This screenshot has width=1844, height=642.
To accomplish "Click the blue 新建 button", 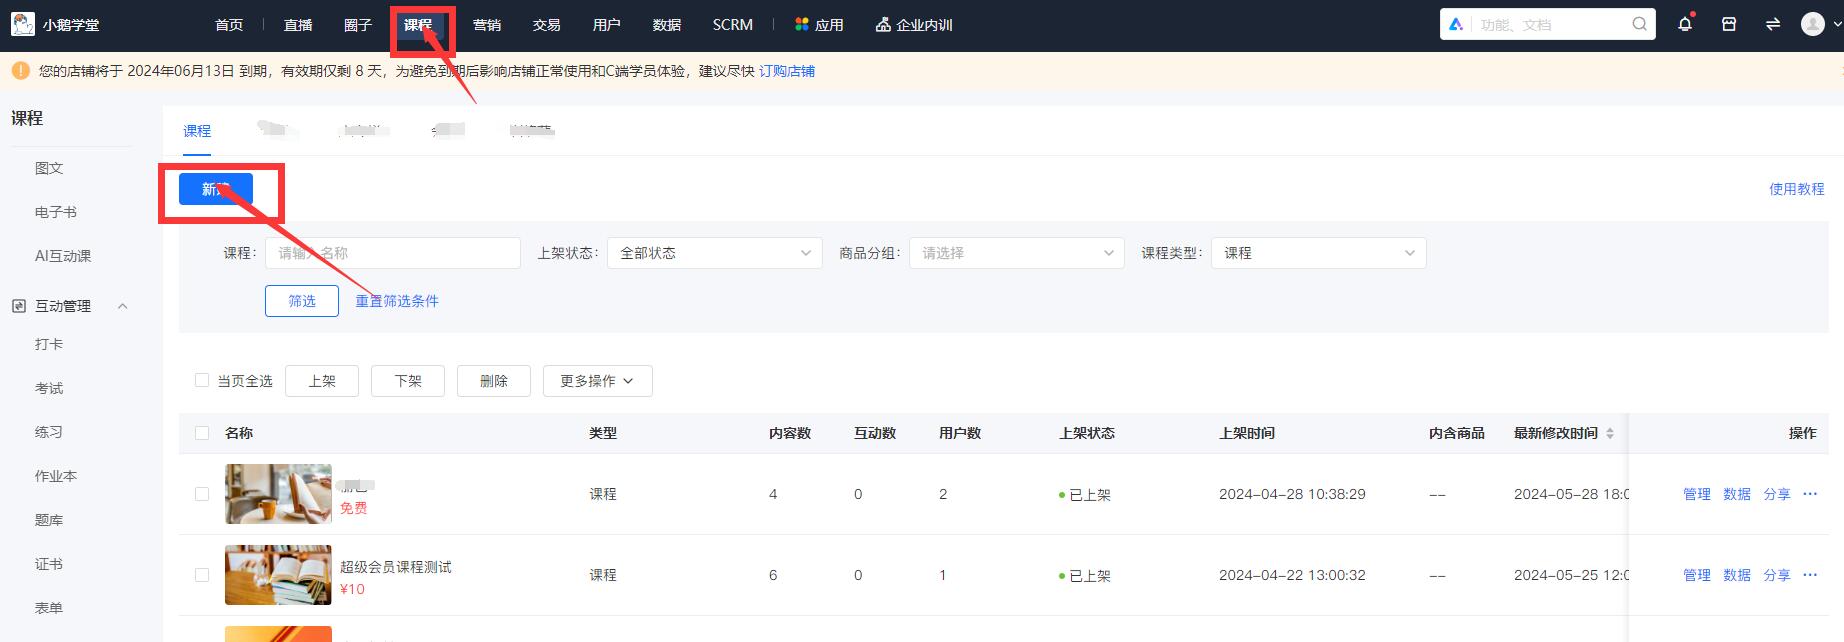I will pos(216,189).
